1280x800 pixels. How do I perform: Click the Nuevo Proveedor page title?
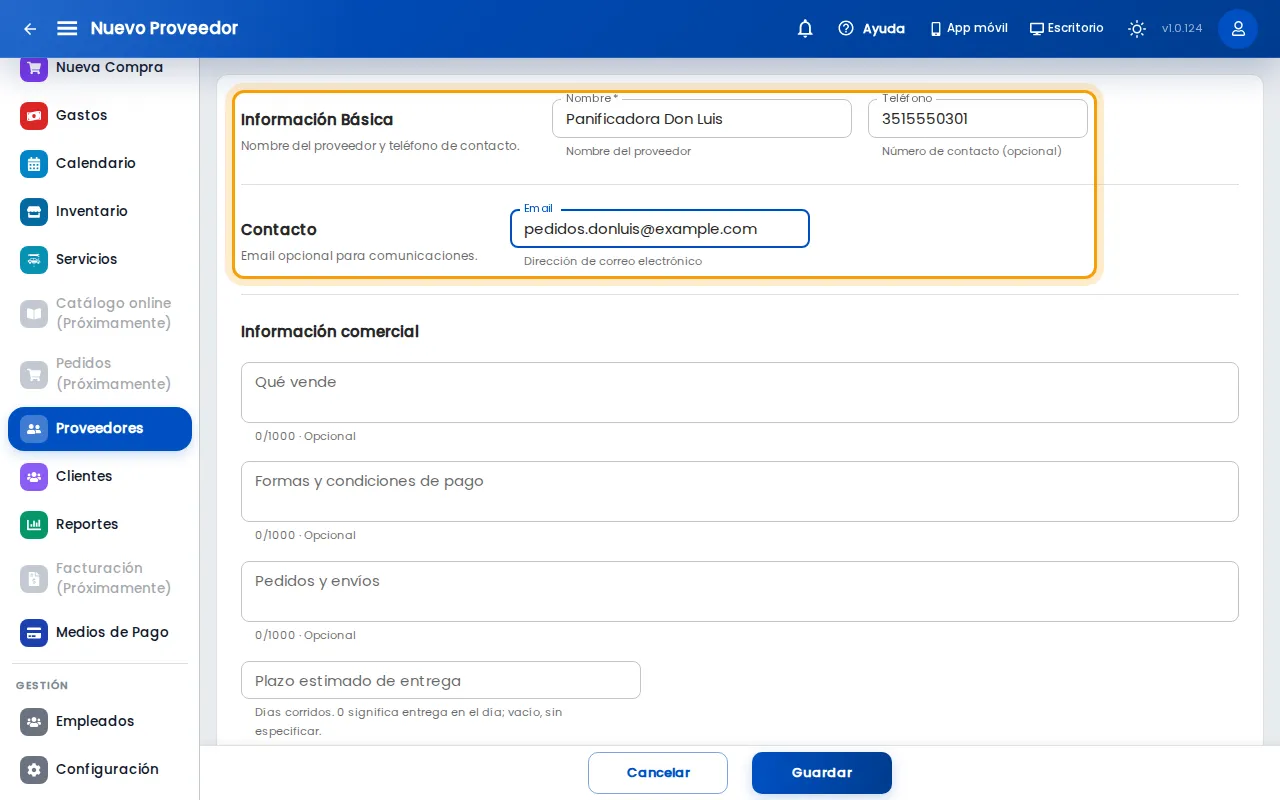tap(164, 28)
